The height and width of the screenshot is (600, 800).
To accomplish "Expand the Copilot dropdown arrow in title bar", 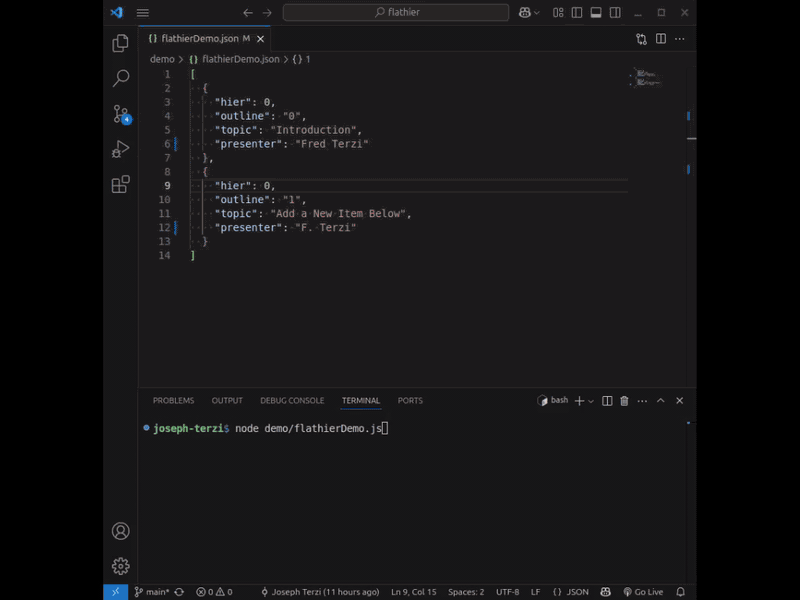I will click(x=537, y=13).
